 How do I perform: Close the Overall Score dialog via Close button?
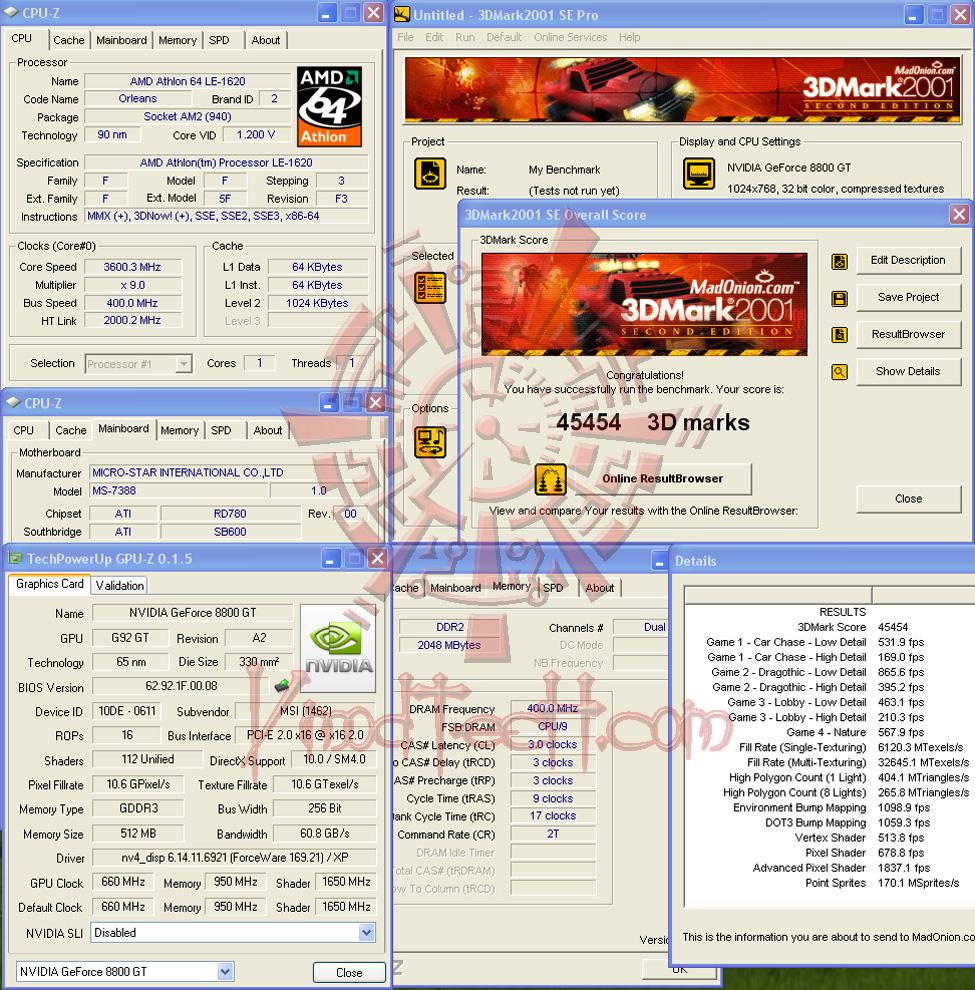point(908,499)
